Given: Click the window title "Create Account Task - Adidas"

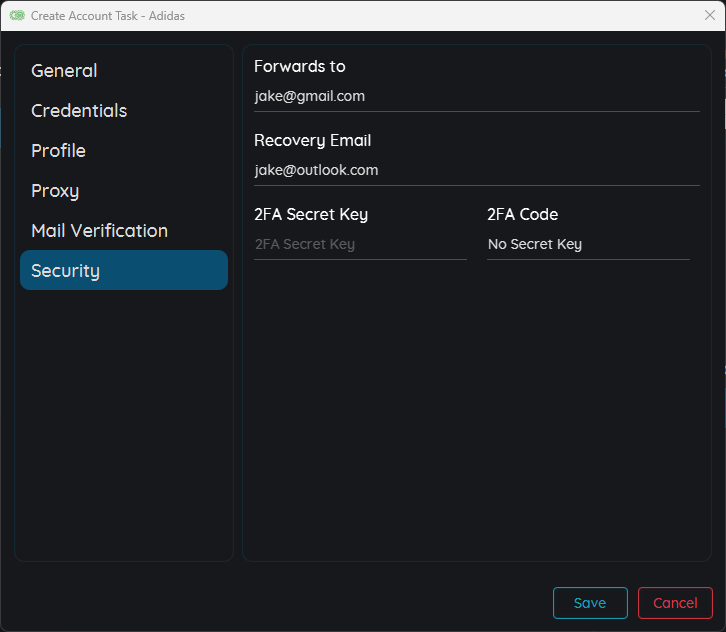Looking at the screenshot, I should coord(108,16).
